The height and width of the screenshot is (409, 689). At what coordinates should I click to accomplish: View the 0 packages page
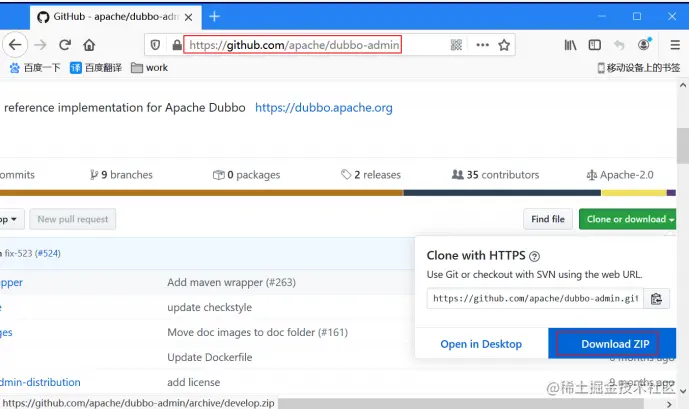click(247, 175)
